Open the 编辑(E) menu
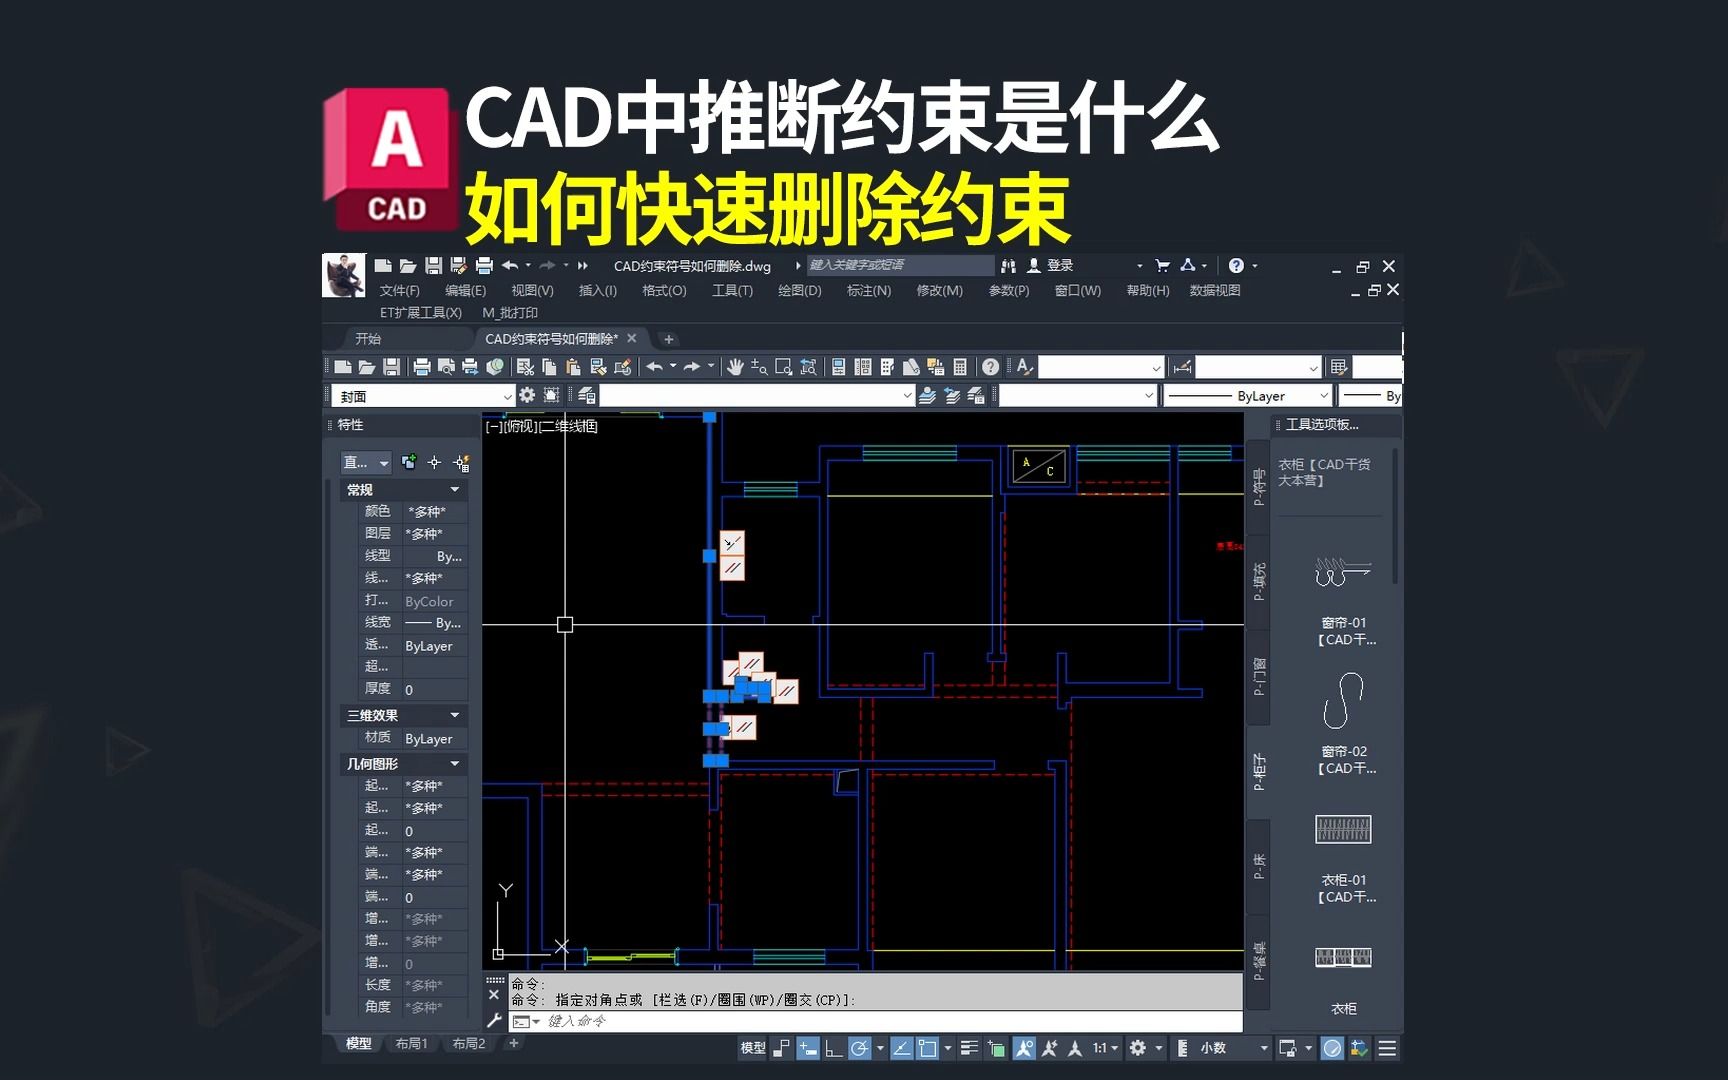Viewport: 1728px width, 1080px height. pos(465,291)
